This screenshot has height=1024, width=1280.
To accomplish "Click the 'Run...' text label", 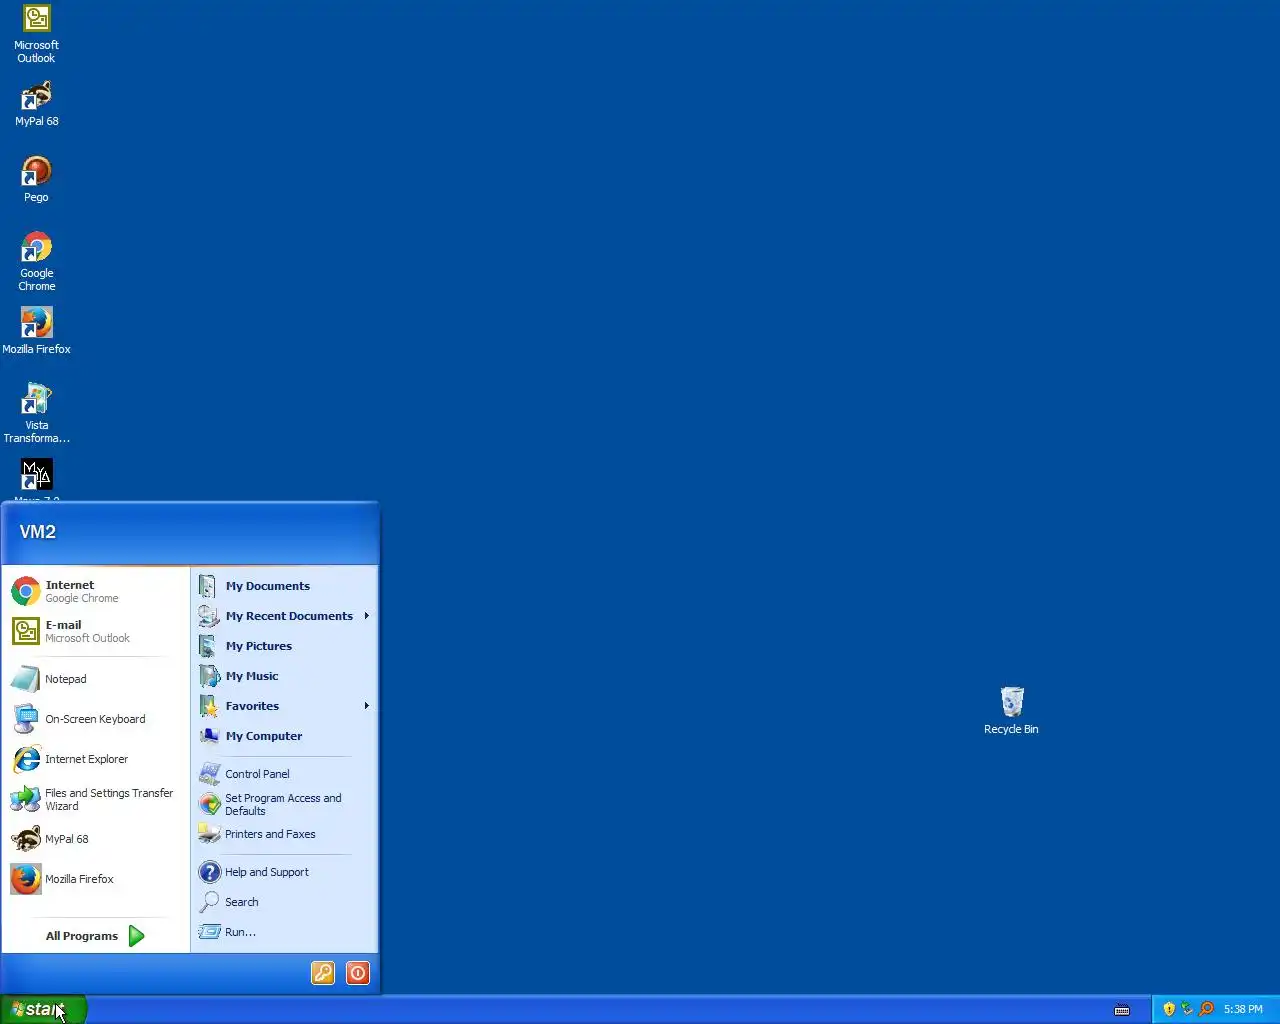I will tap(240, 932).
